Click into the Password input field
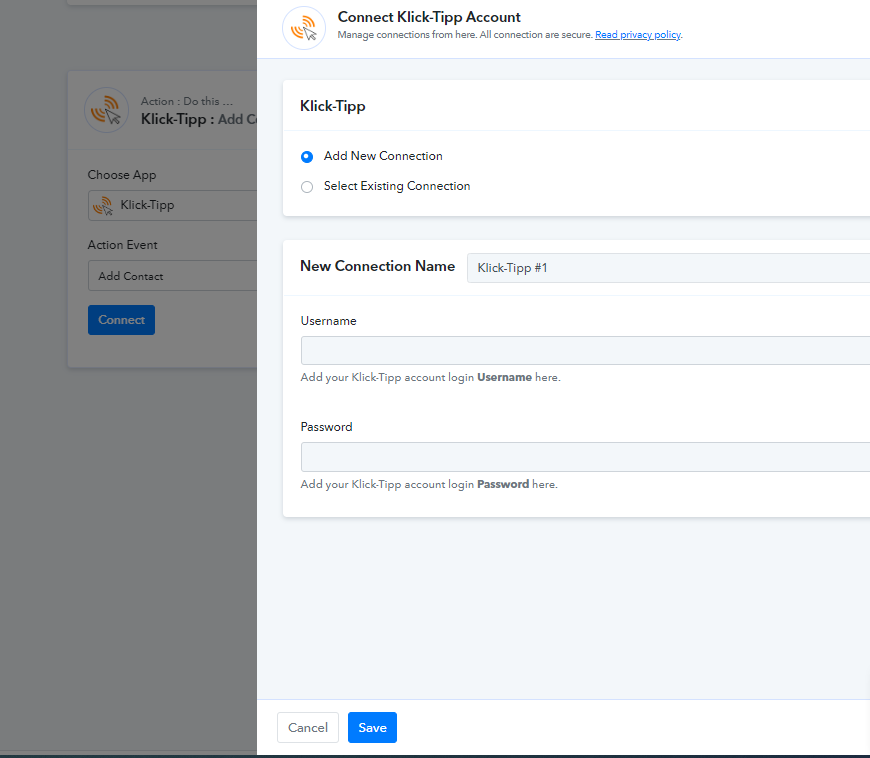This screenshot has height=758, width=870. coord(585,457)
